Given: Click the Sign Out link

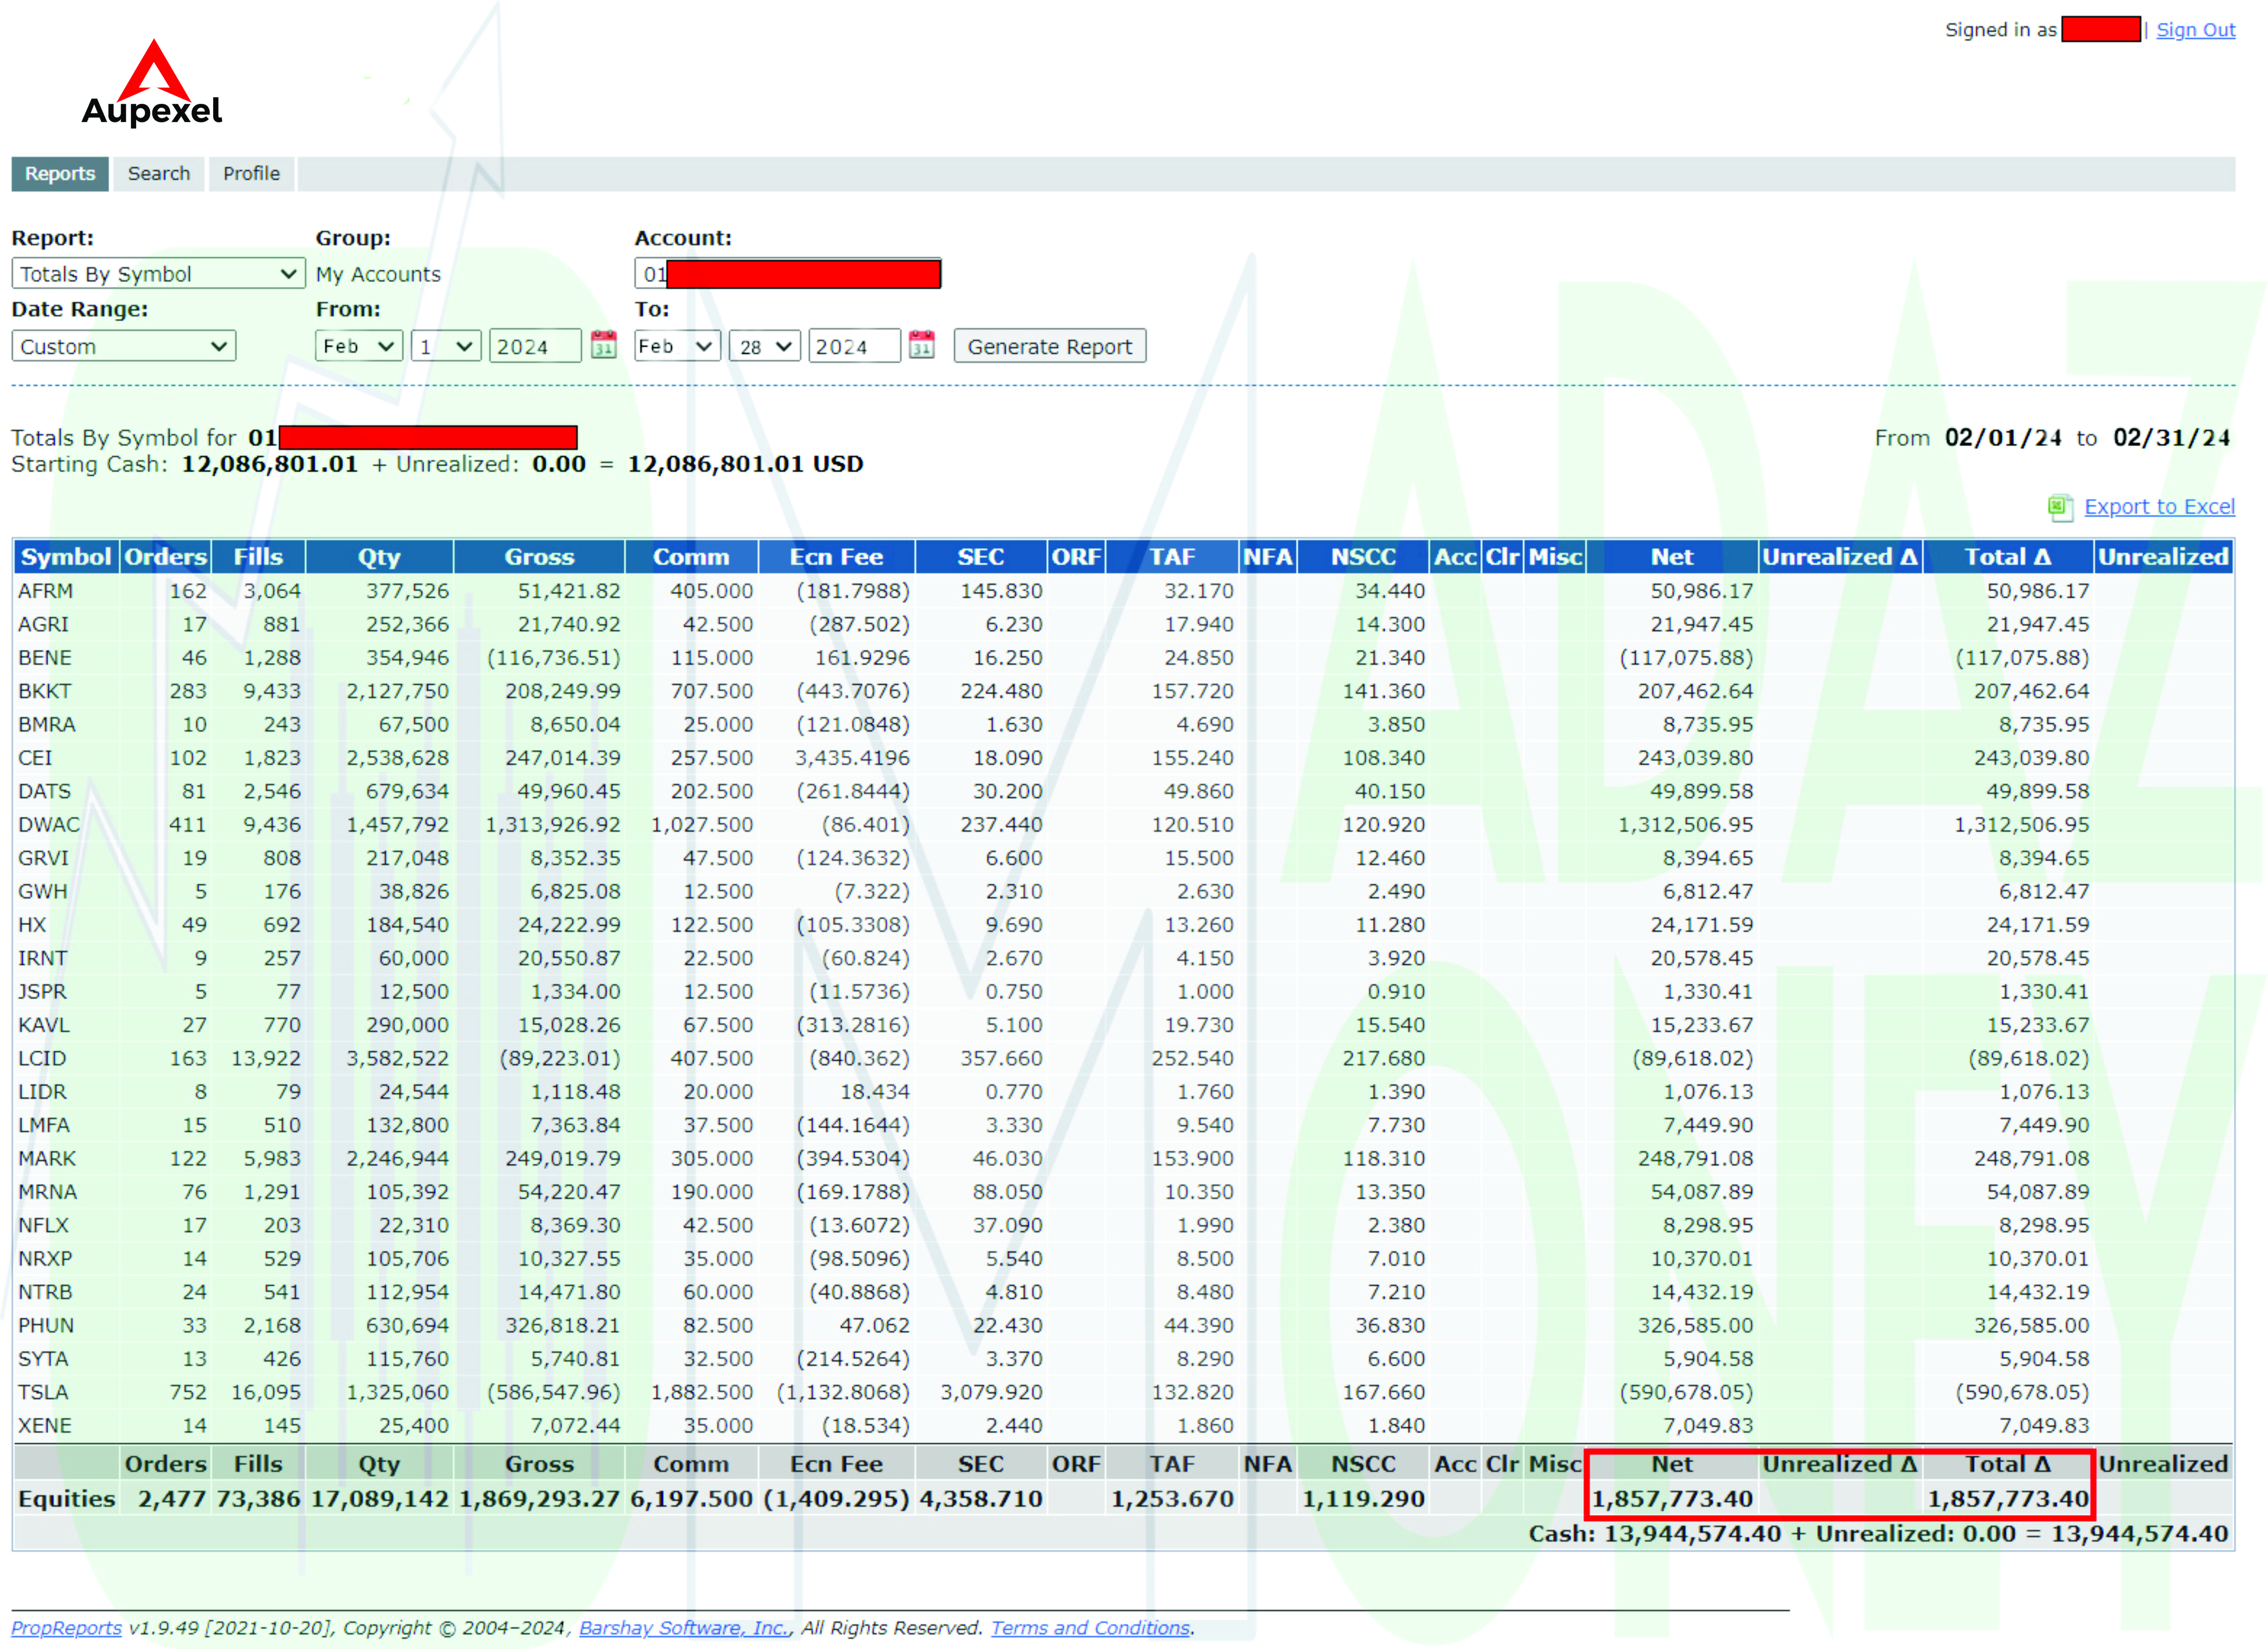Looking at the screenshot, I should [x=2195, y=30].
